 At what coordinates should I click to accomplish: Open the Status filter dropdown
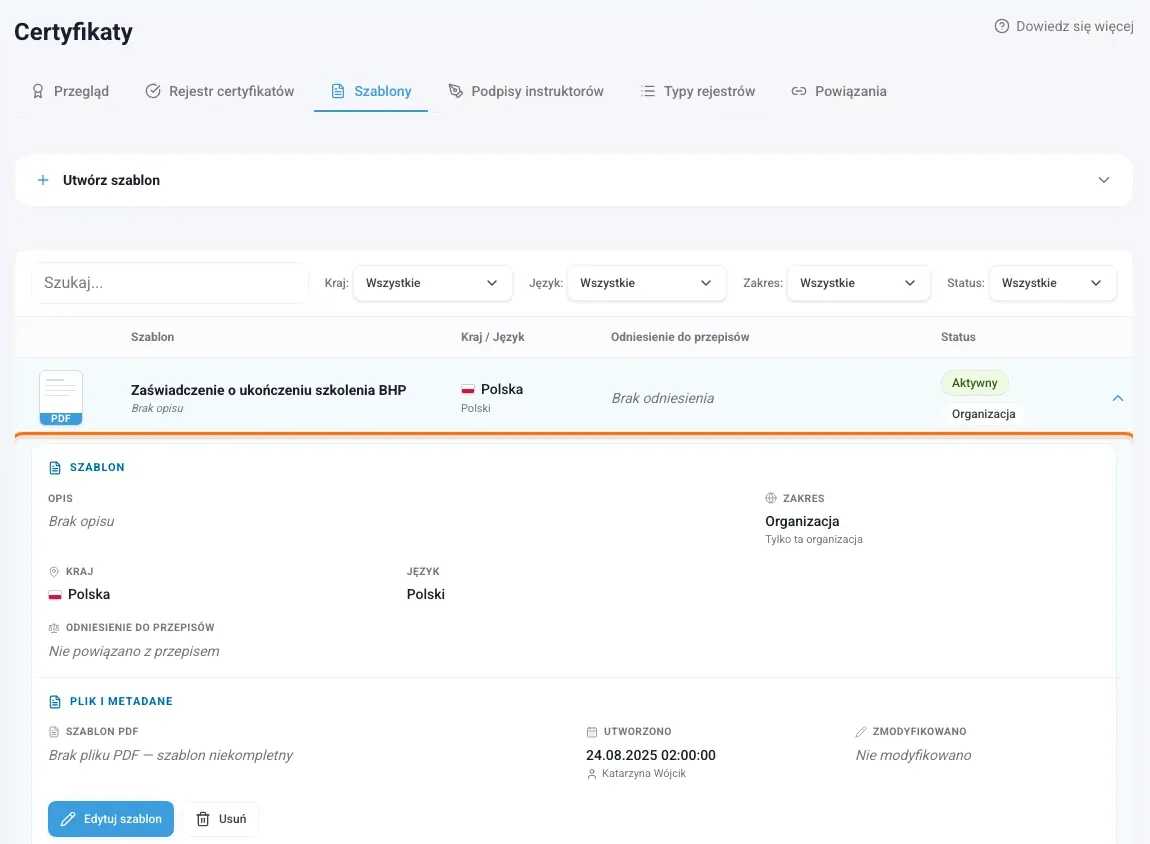(1052, 283)
